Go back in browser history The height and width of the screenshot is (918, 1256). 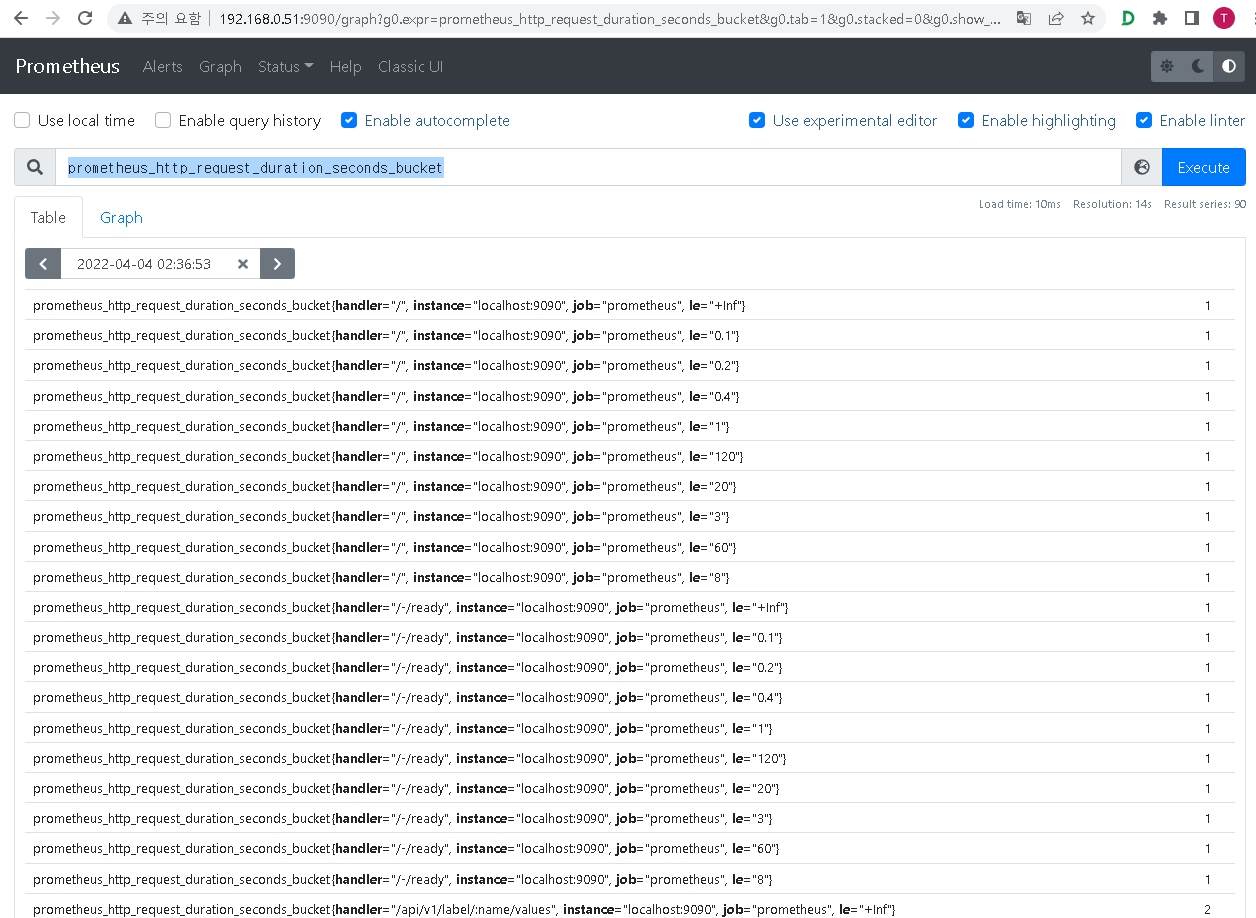(21, 18)
